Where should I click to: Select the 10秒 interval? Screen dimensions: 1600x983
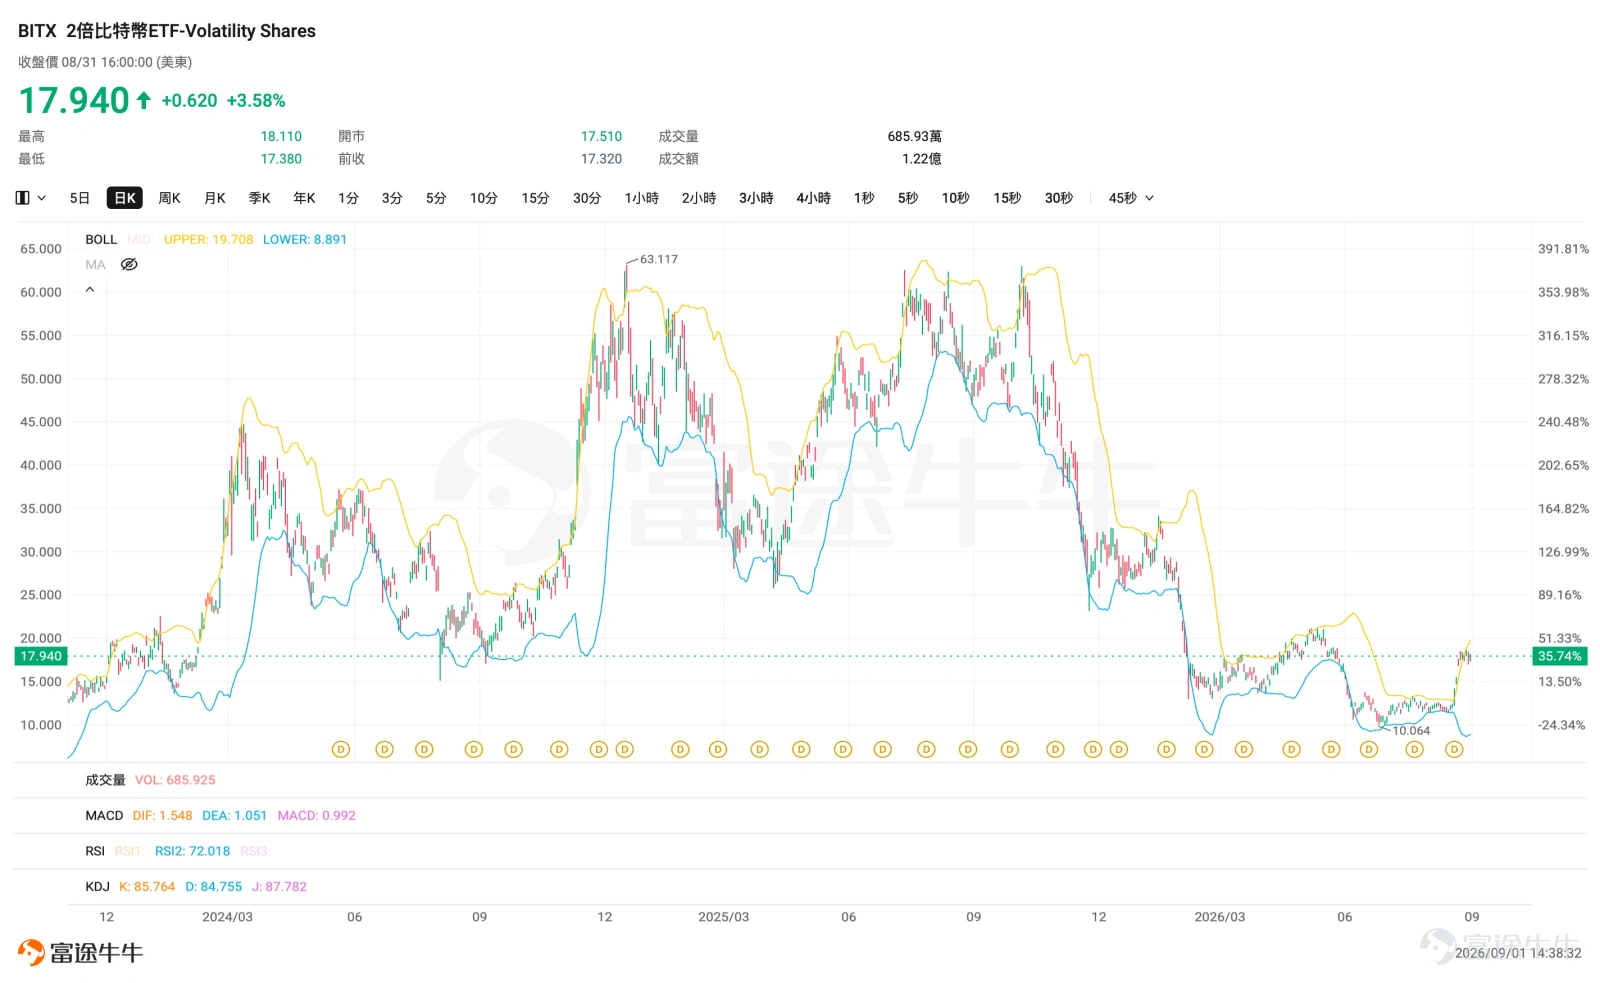[x=956, y=198]
